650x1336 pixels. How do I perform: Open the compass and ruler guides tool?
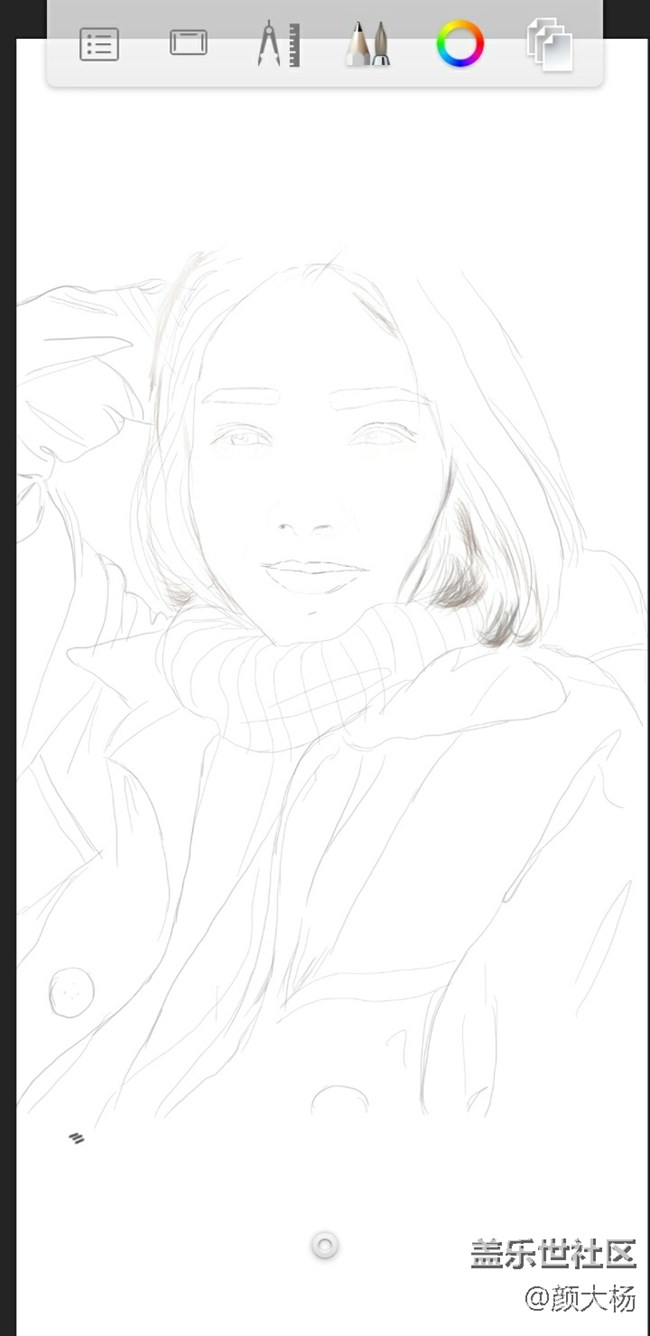point(278,45)
